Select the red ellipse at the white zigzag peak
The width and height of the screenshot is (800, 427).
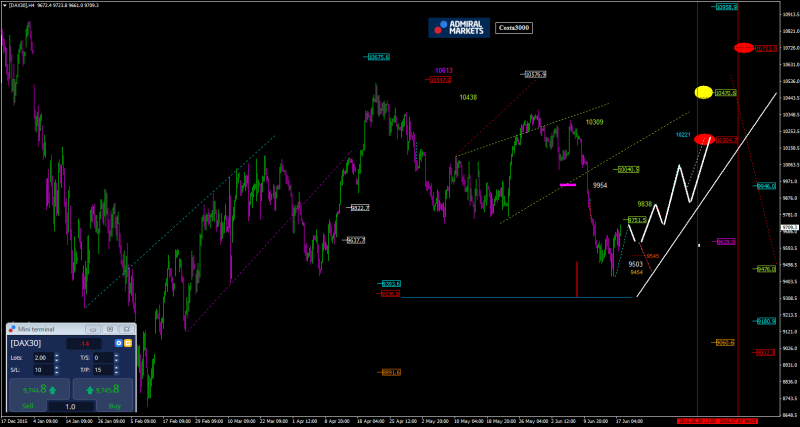tap(704, 139)
